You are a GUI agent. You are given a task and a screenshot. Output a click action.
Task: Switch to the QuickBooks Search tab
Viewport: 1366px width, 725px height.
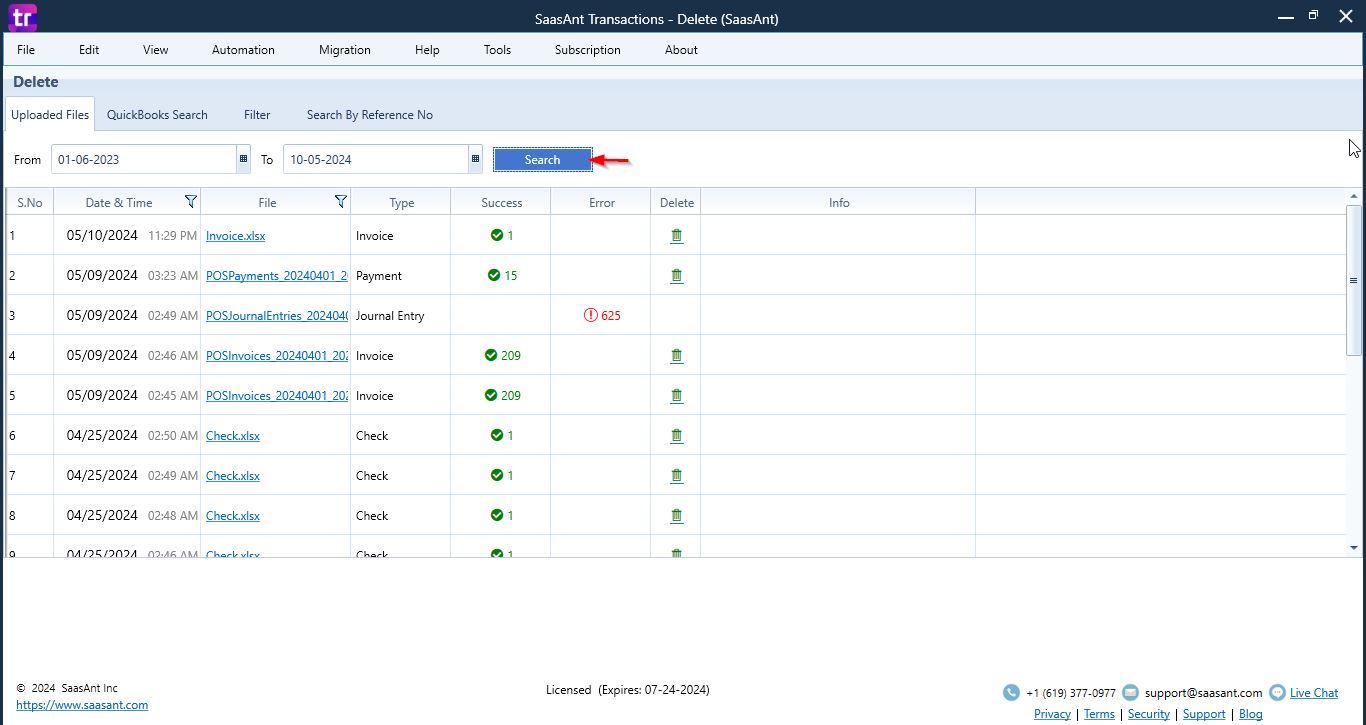click(157, 115)
